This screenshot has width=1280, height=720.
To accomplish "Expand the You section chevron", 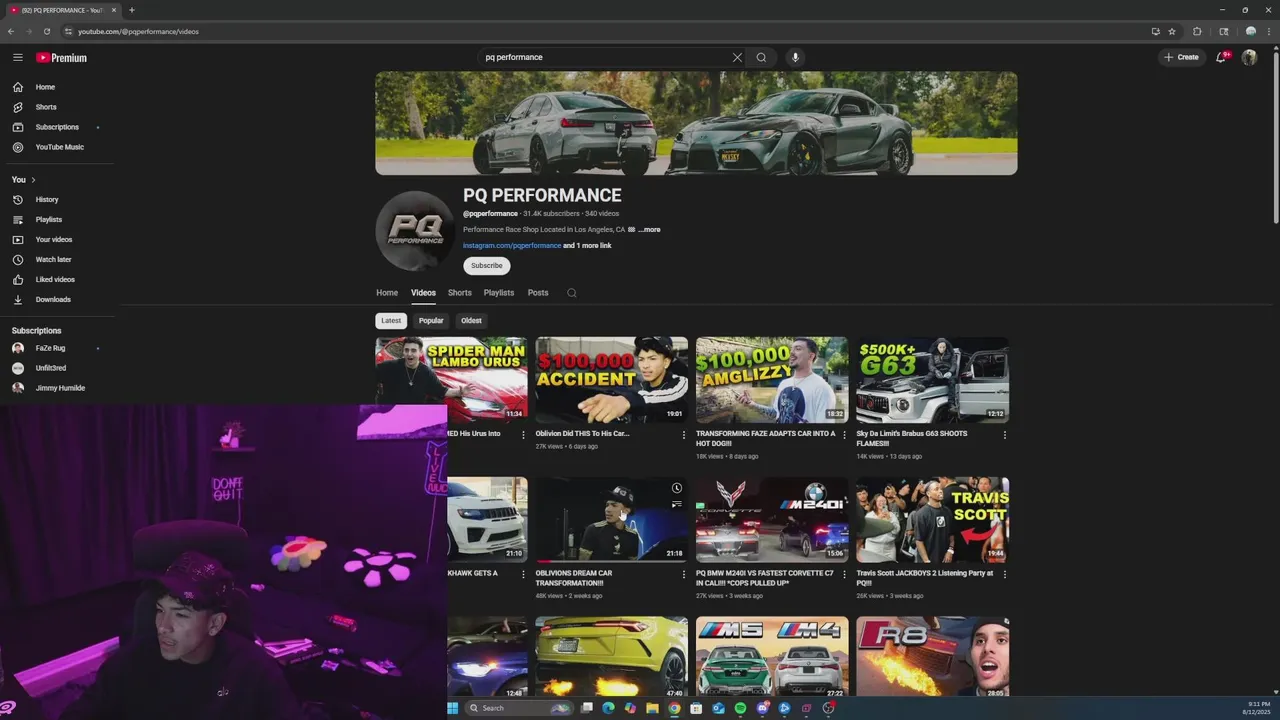I will (x=33, y=180).
